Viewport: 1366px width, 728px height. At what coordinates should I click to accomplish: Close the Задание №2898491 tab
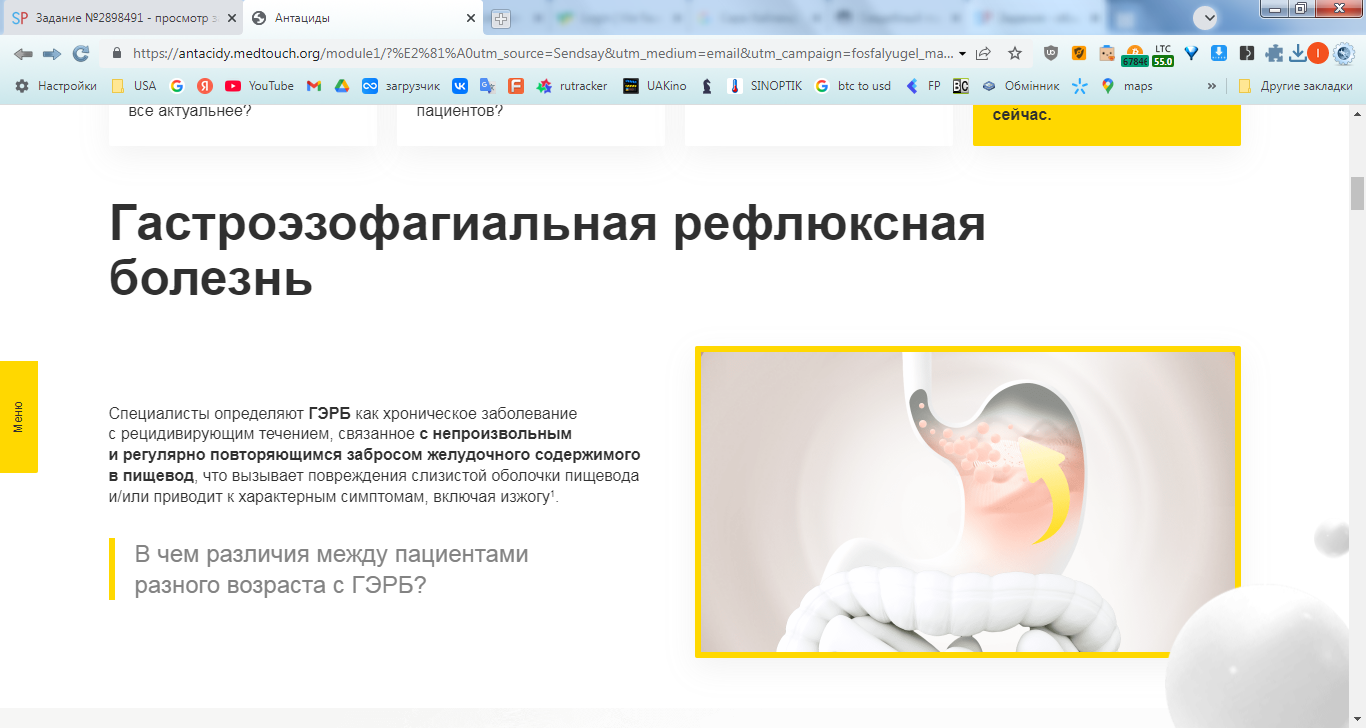point(231,18)
